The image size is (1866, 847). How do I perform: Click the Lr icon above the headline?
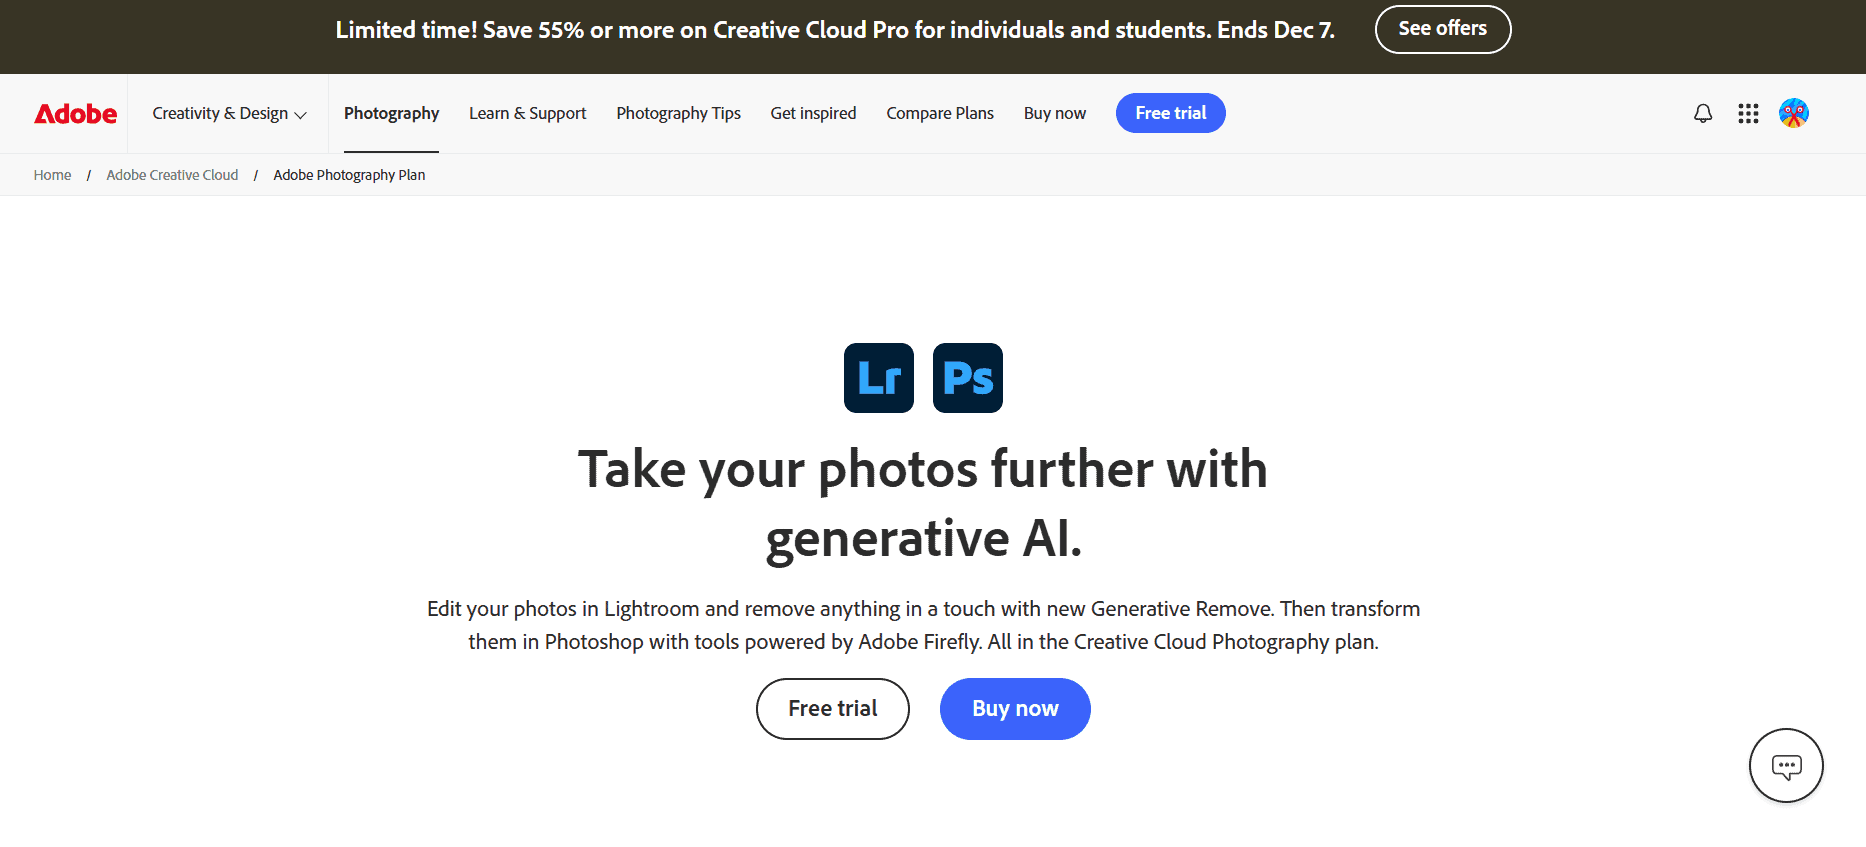tap(878, 377)
